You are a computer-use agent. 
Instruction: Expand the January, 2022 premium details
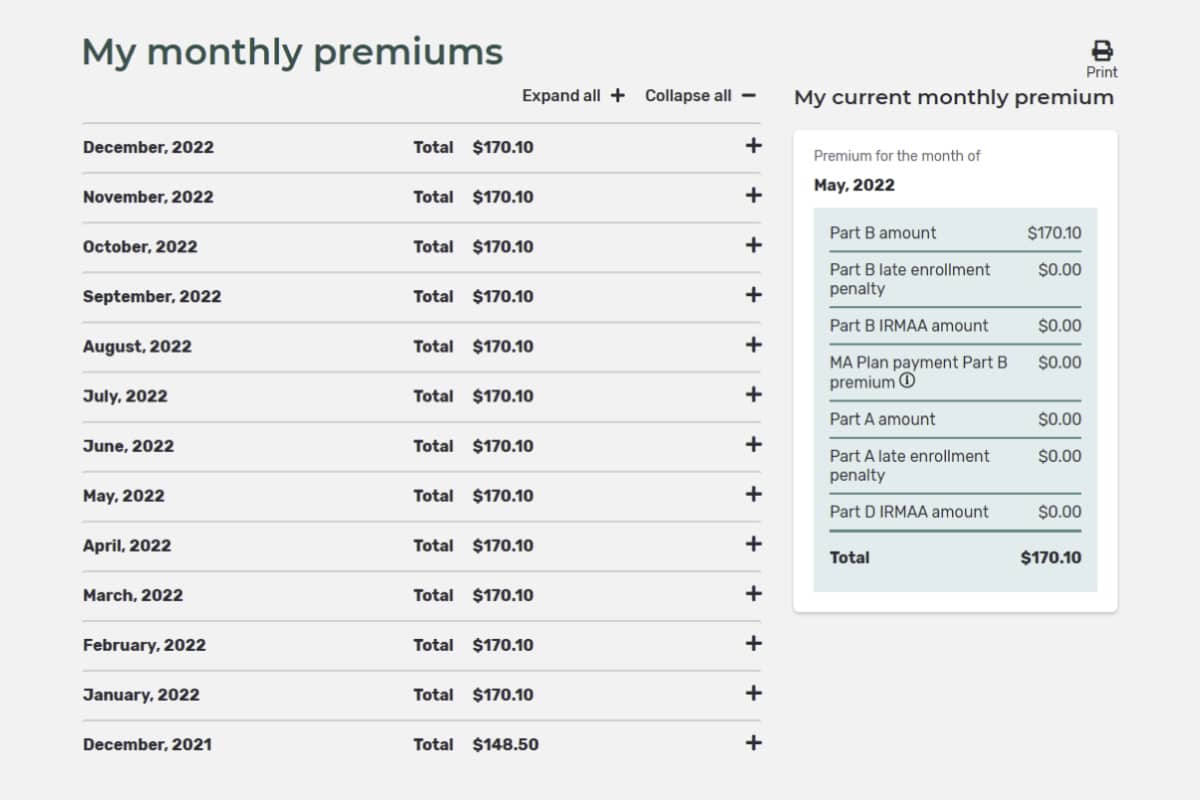(752, 693)
